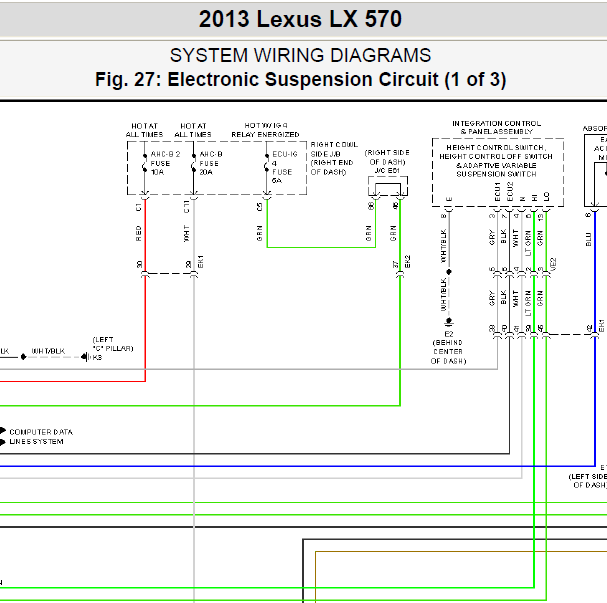
Task: Click the "EK1" label beside pin 29
Action: (x=201, y=262)
